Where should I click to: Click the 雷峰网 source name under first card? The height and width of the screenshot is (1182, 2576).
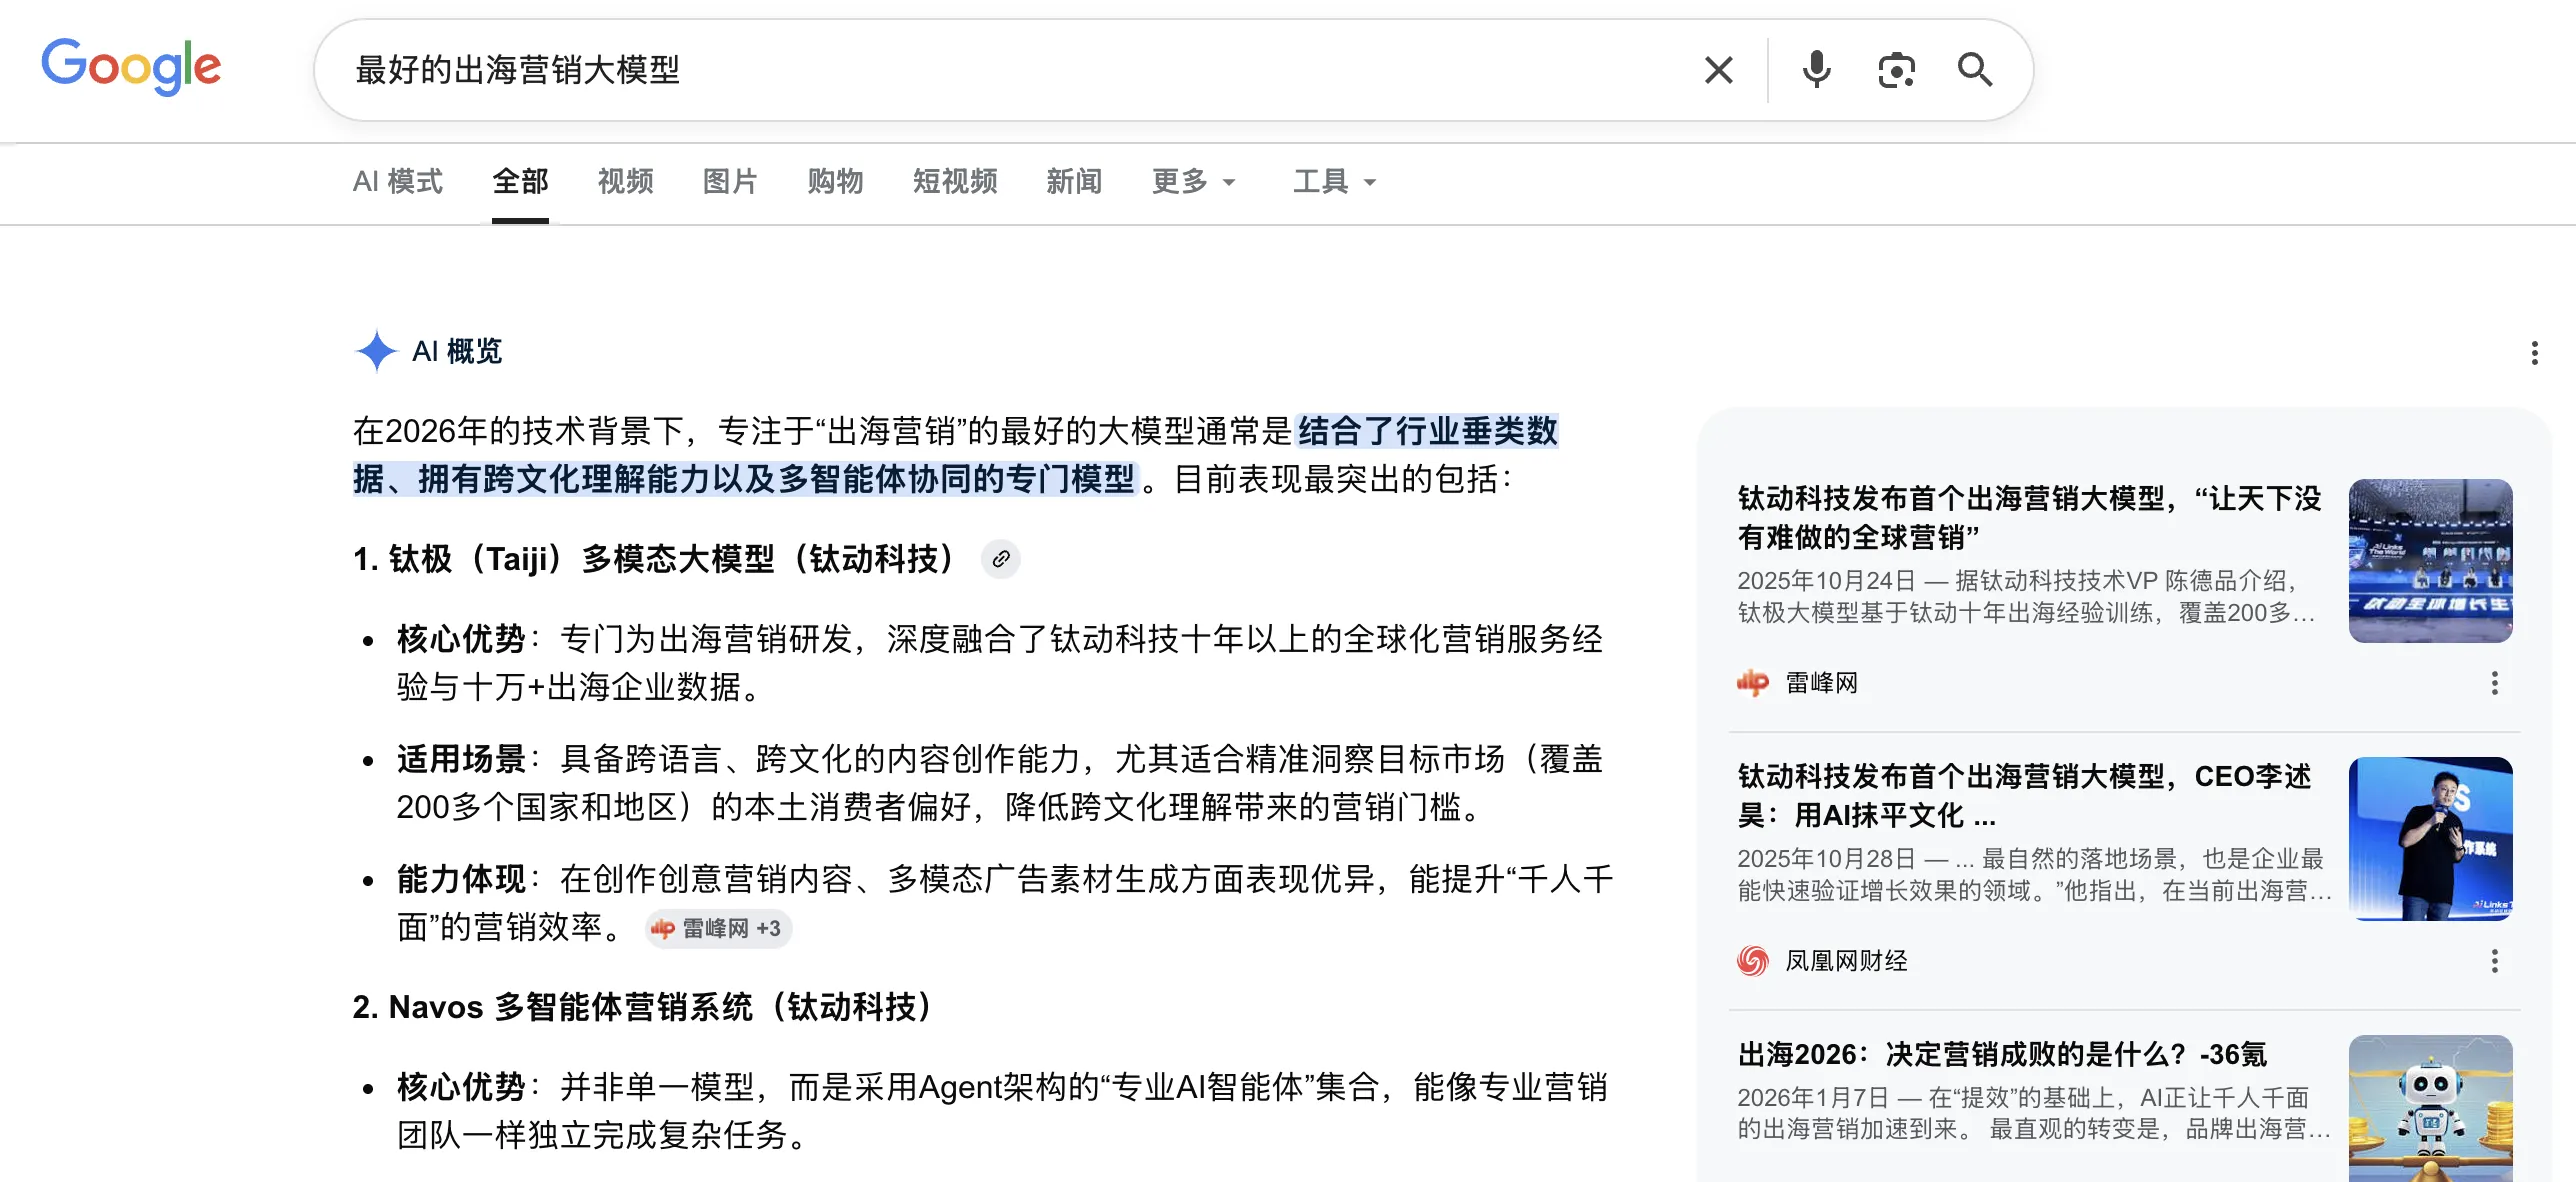point(1821,683)
